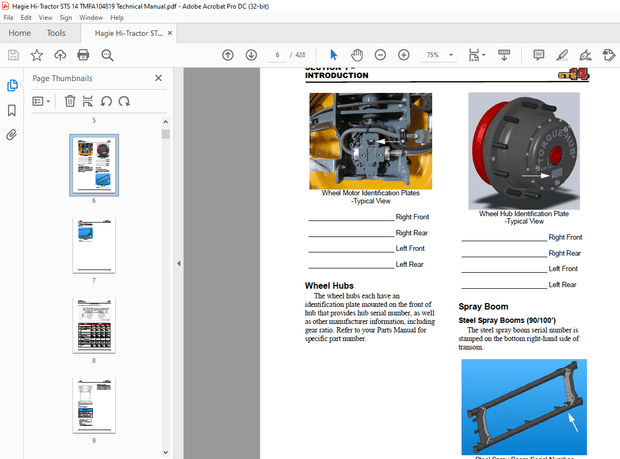Click the wheel motor photo
The width and height of the screenshot is (620, 459).
click(x=370, y=141)
